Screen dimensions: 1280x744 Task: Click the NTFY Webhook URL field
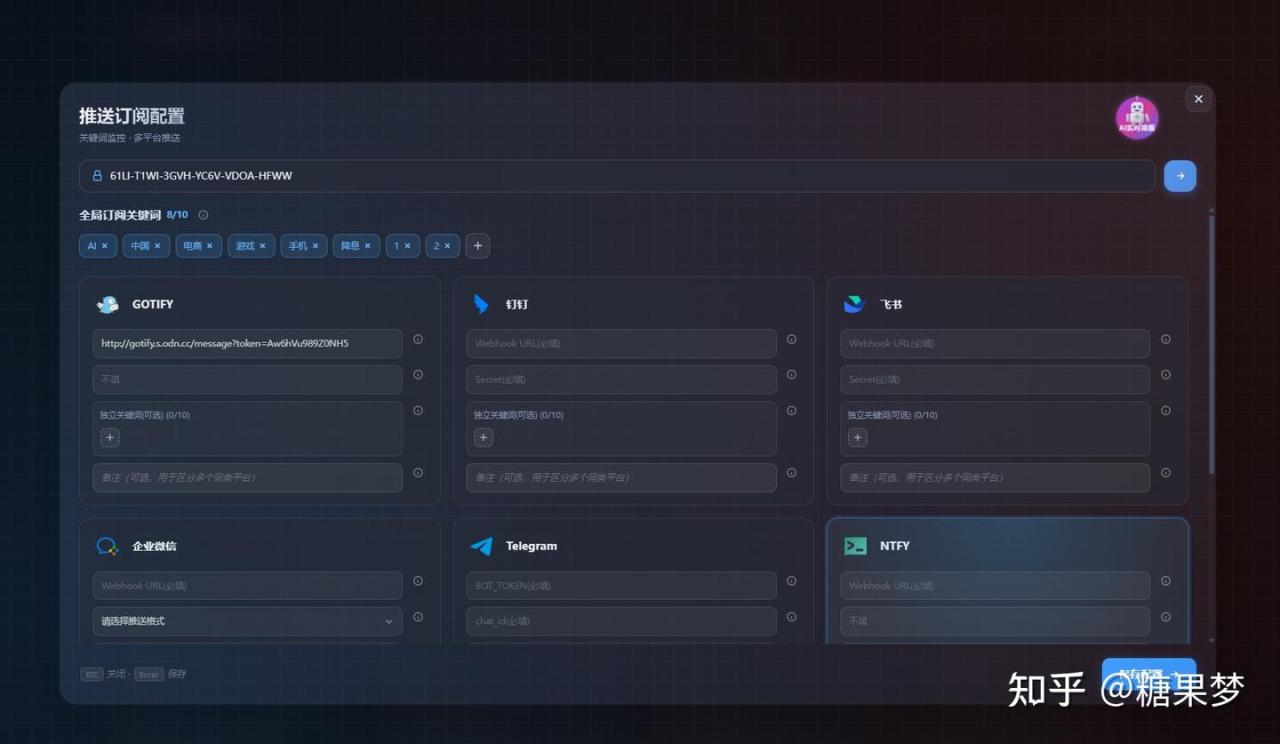[994, 586]
